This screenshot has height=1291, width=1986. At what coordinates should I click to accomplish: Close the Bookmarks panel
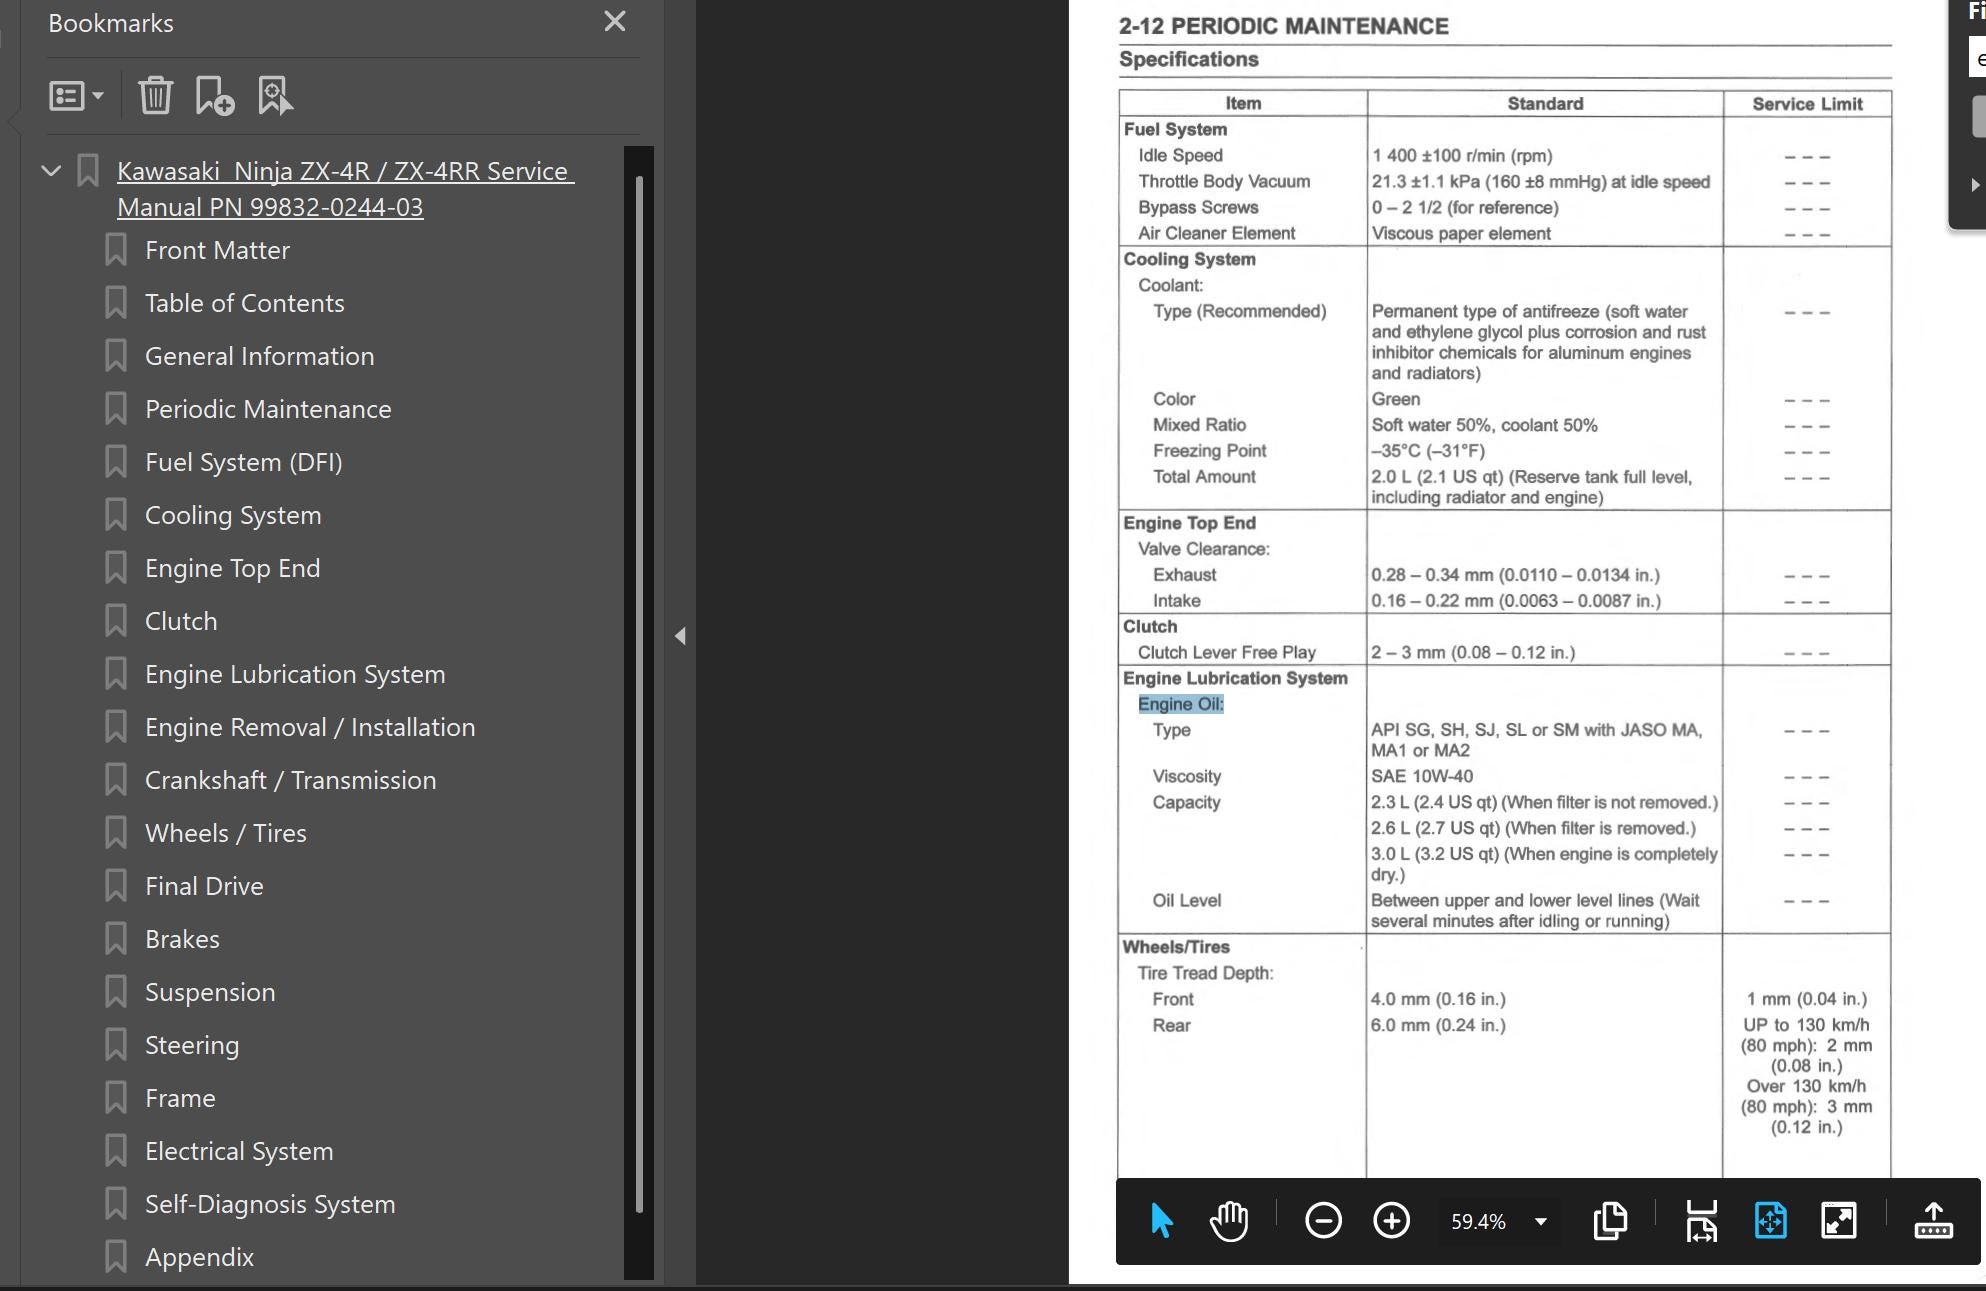tap(615, 21)
